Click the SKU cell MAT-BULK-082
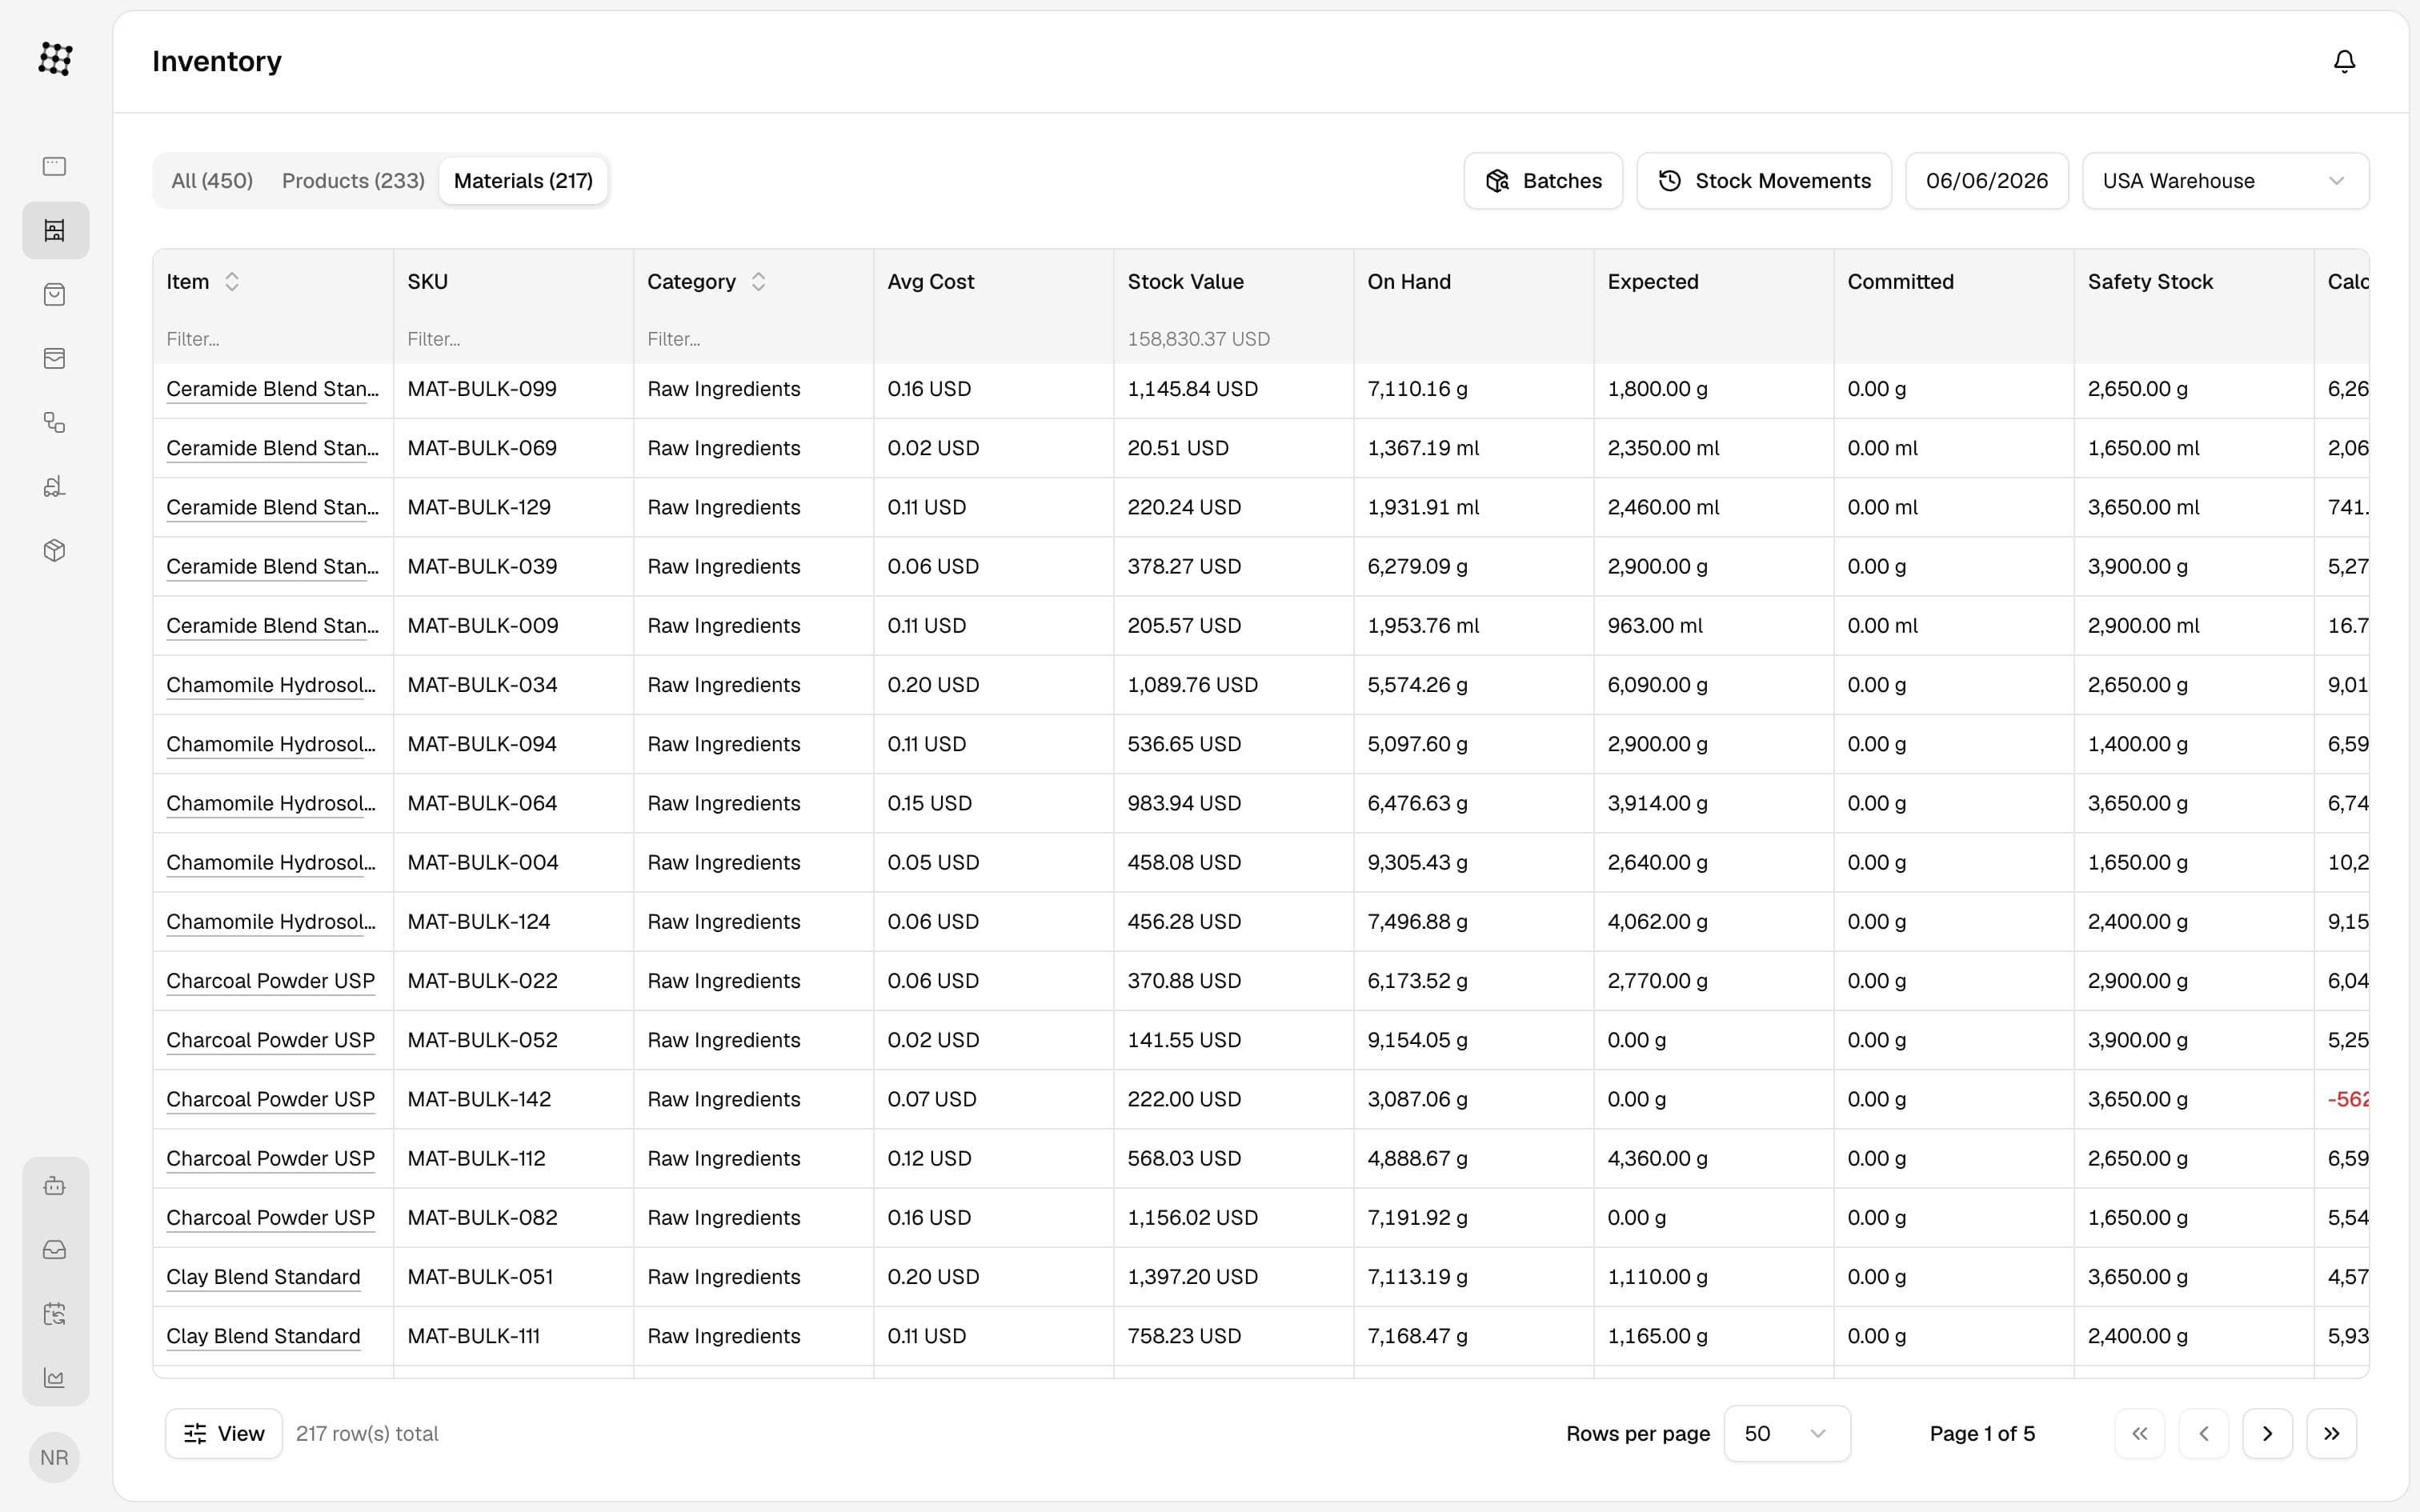 tap(482, 1218)
